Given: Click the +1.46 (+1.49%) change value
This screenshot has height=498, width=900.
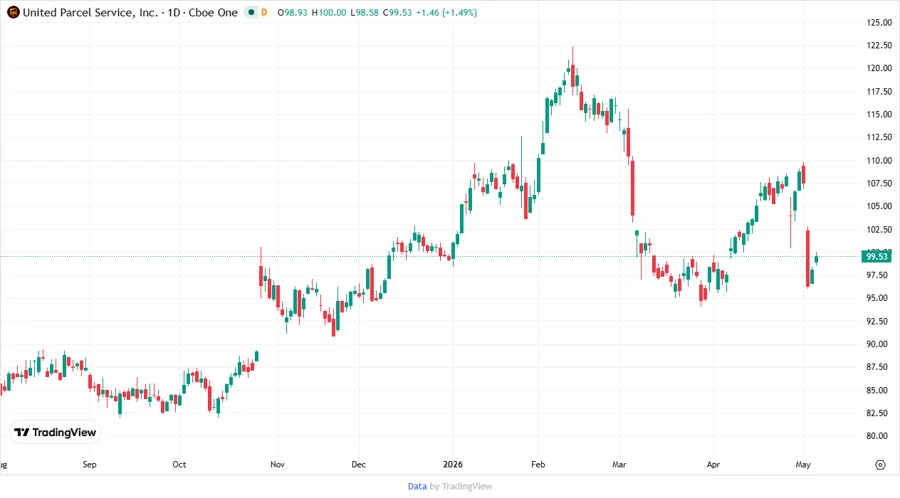Looking at the screenshot, I should pos(447,13).
